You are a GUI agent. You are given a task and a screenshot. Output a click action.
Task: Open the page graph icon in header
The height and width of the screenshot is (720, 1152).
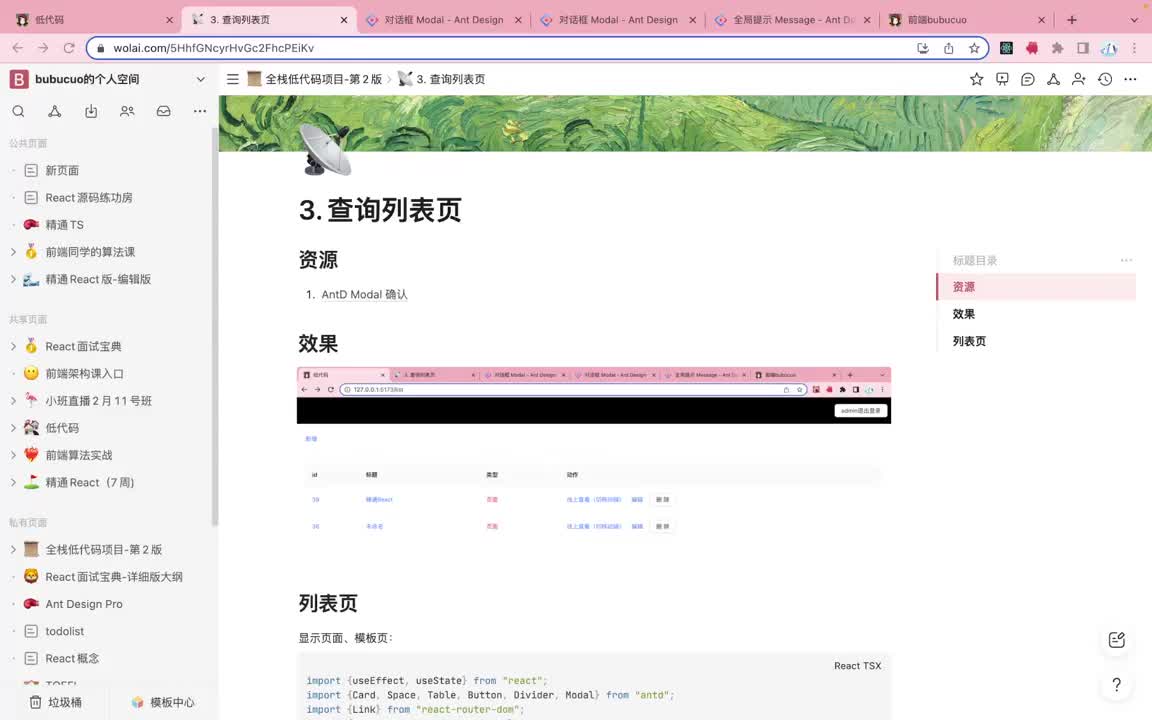coord(1054,79)
